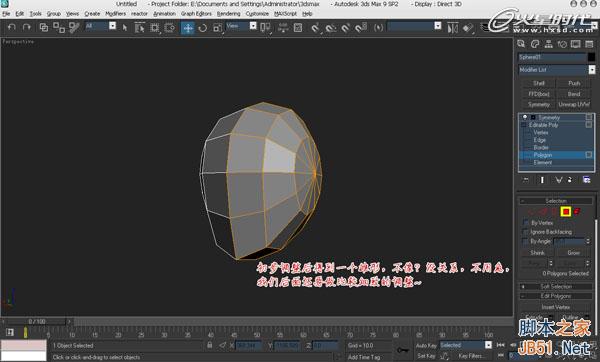Switch to the Create command panel
The width and height of the screenshot is (600, 362).
[521, 44]
